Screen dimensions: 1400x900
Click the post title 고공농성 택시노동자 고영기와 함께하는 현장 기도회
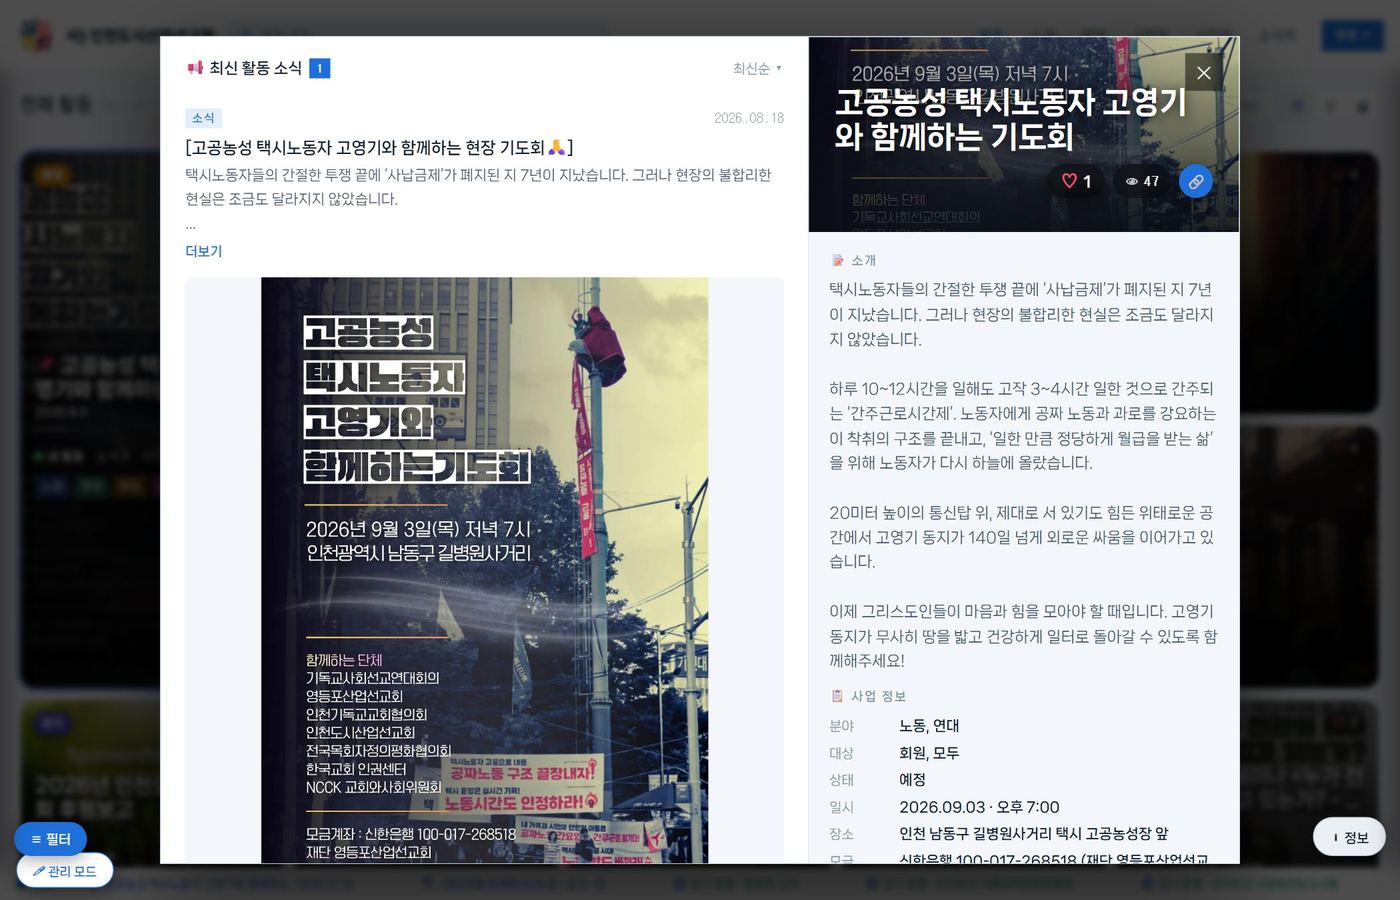(x=379, y=148)
